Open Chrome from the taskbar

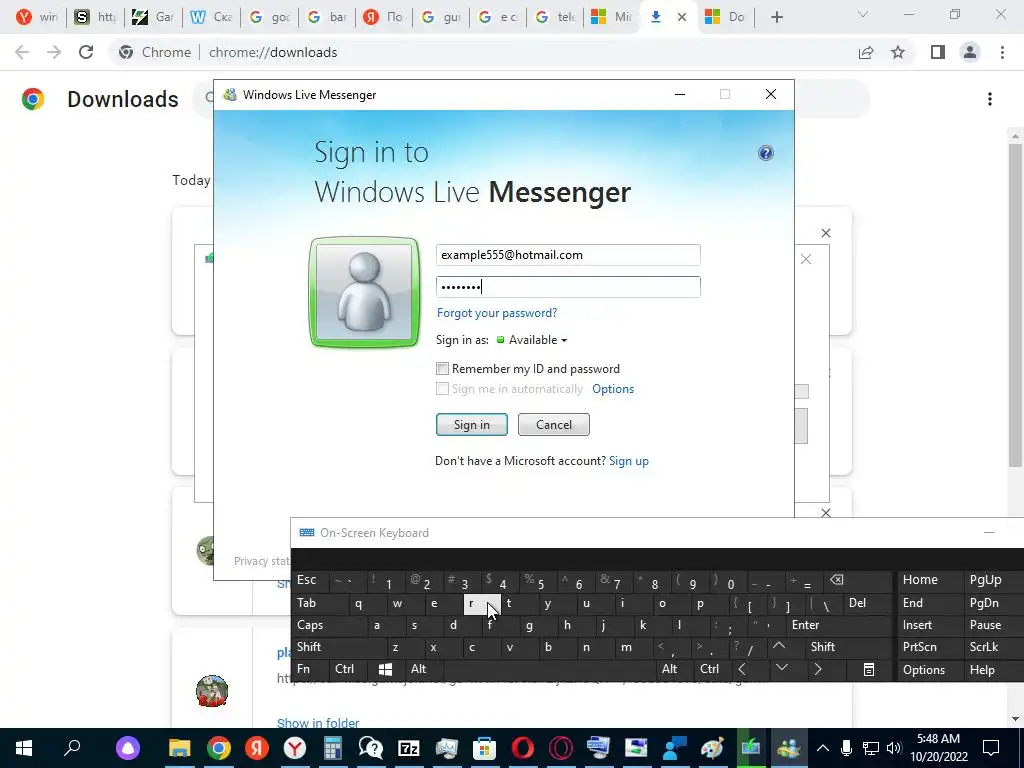[x=219, y=748]
